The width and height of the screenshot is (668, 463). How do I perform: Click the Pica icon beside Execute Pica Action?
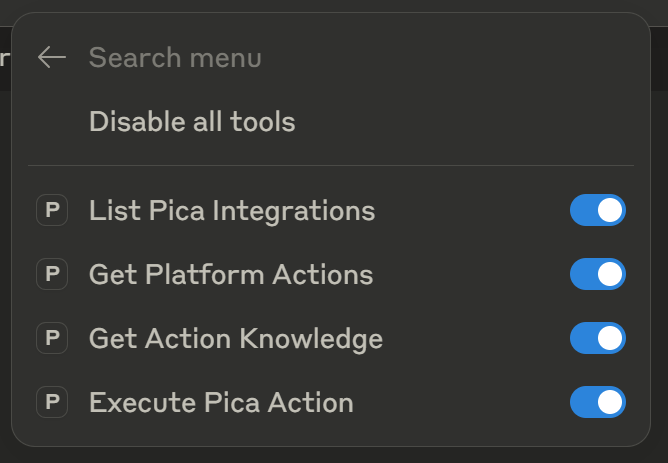(x=52, y=403)
